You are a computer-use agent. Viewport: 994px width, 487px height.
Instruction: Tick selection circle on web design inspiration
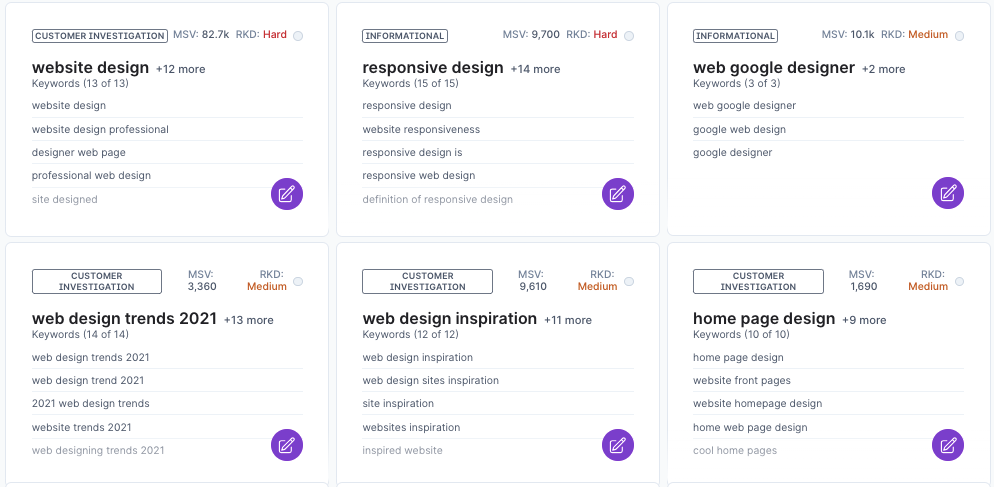[x=629, y=282]
